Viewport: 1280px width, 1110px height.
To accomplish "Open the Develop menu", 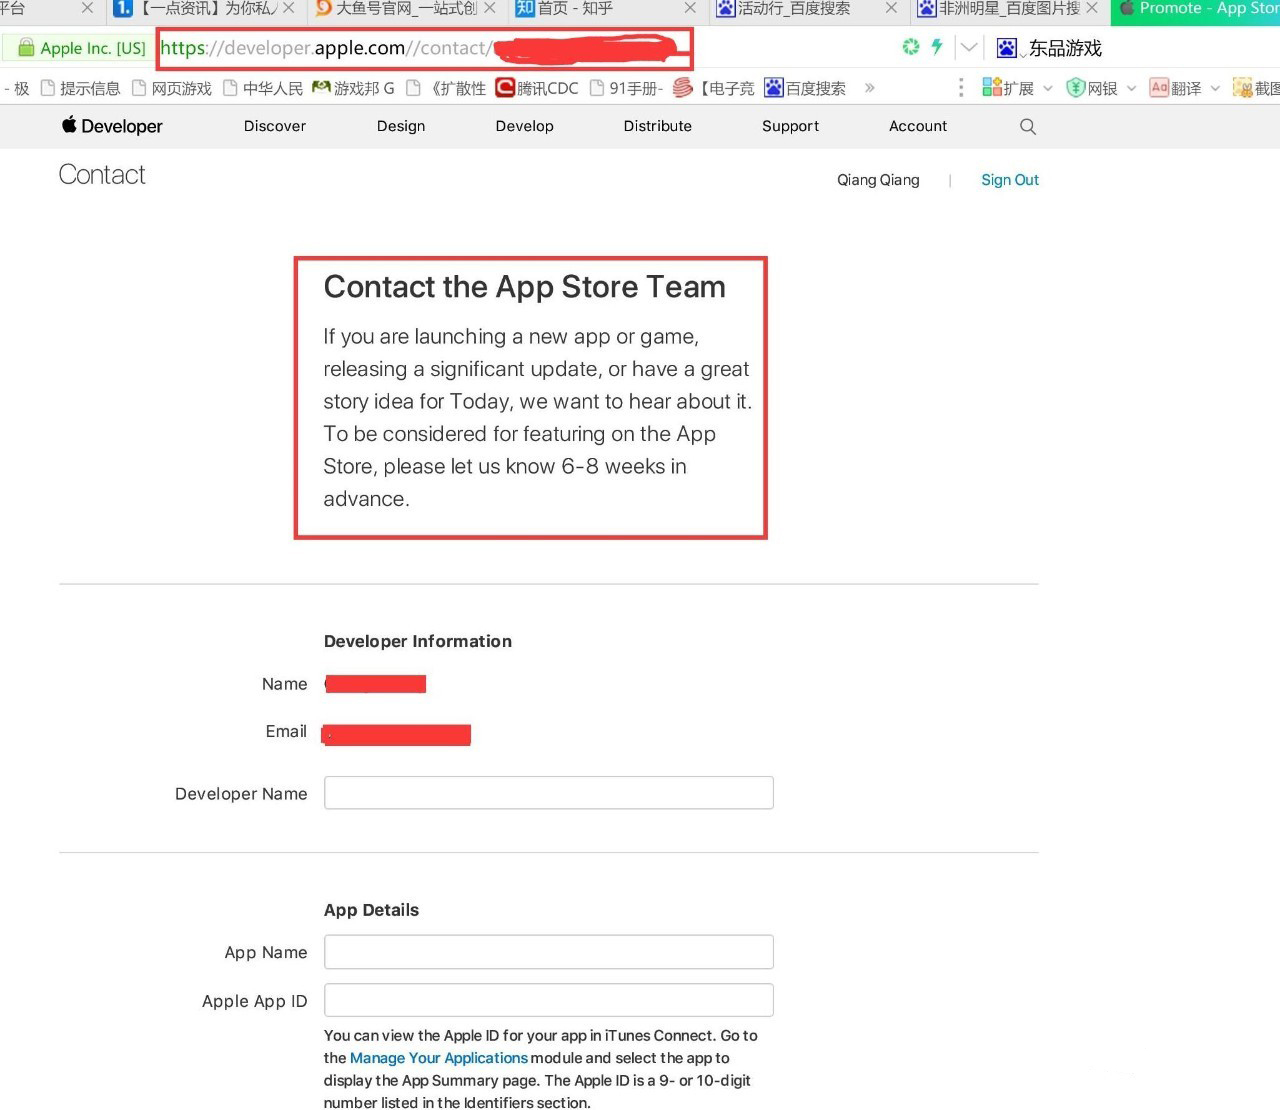I will click(x=525, y=126).
